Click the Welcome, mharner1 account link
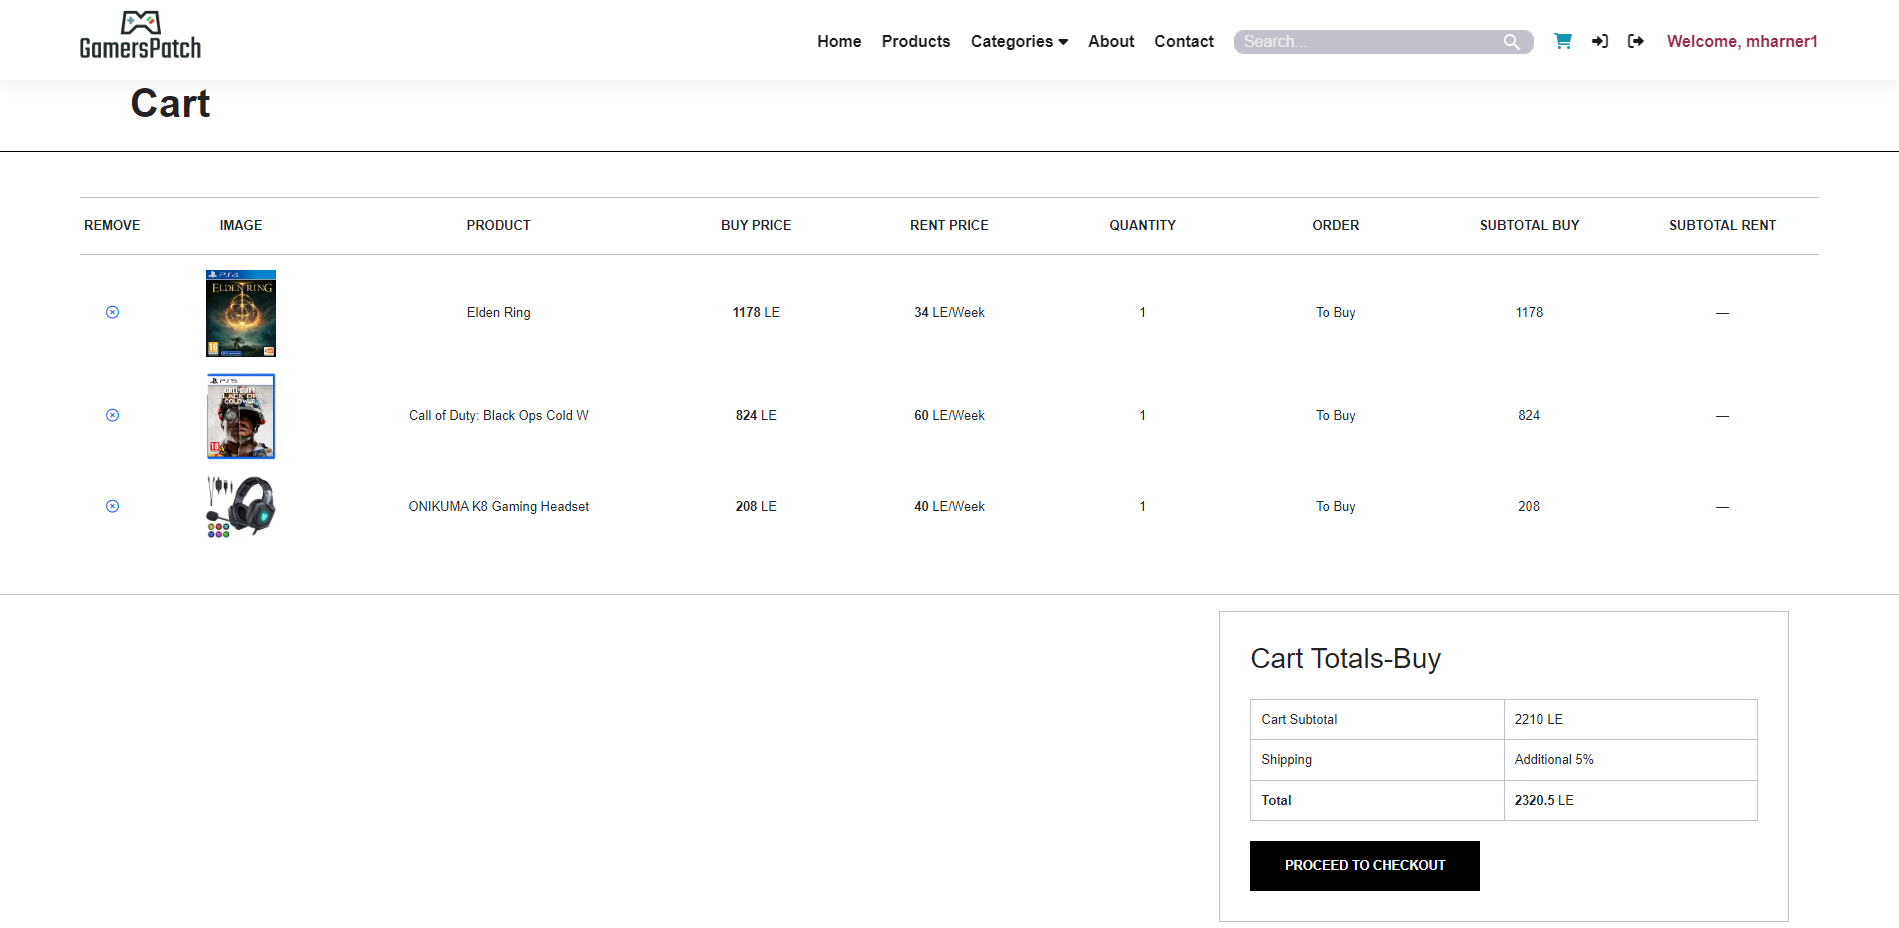1899x928 pixels. pos(1742,41)
